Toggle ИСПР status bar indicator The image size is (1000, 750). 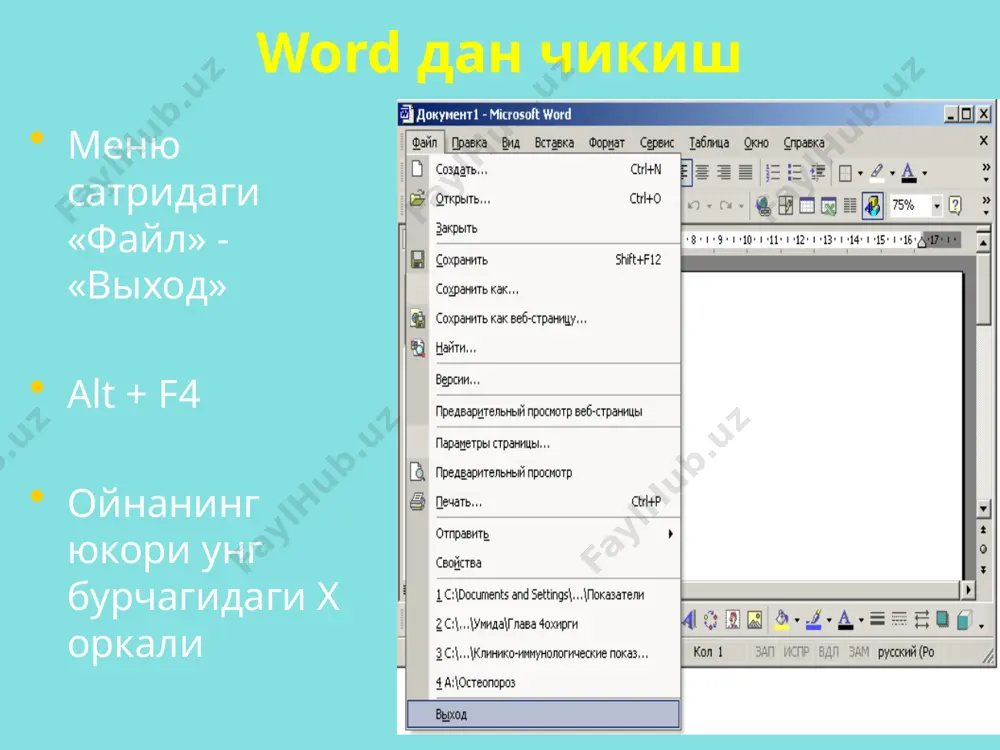pos(796,652)
